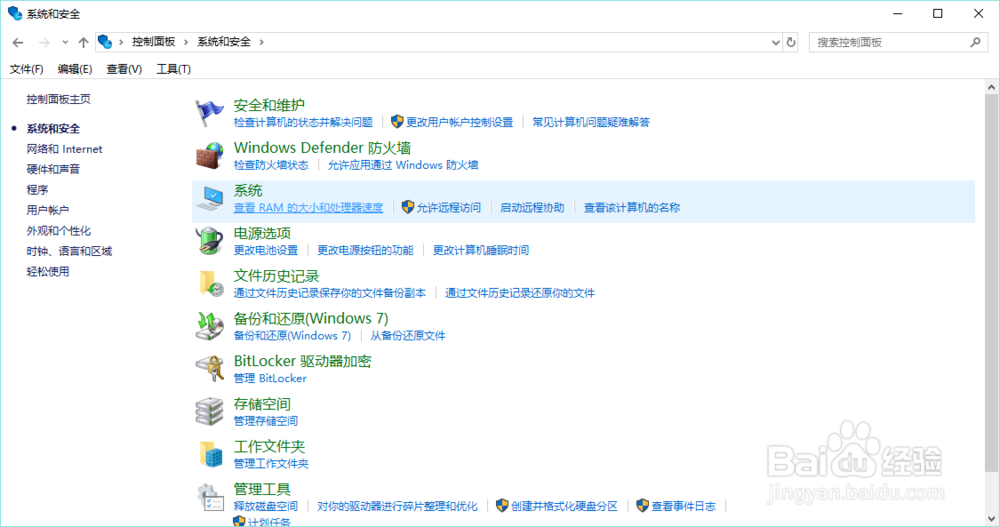
Task: Open the 电源选项 battery icon
Action: tap(209, 241)
